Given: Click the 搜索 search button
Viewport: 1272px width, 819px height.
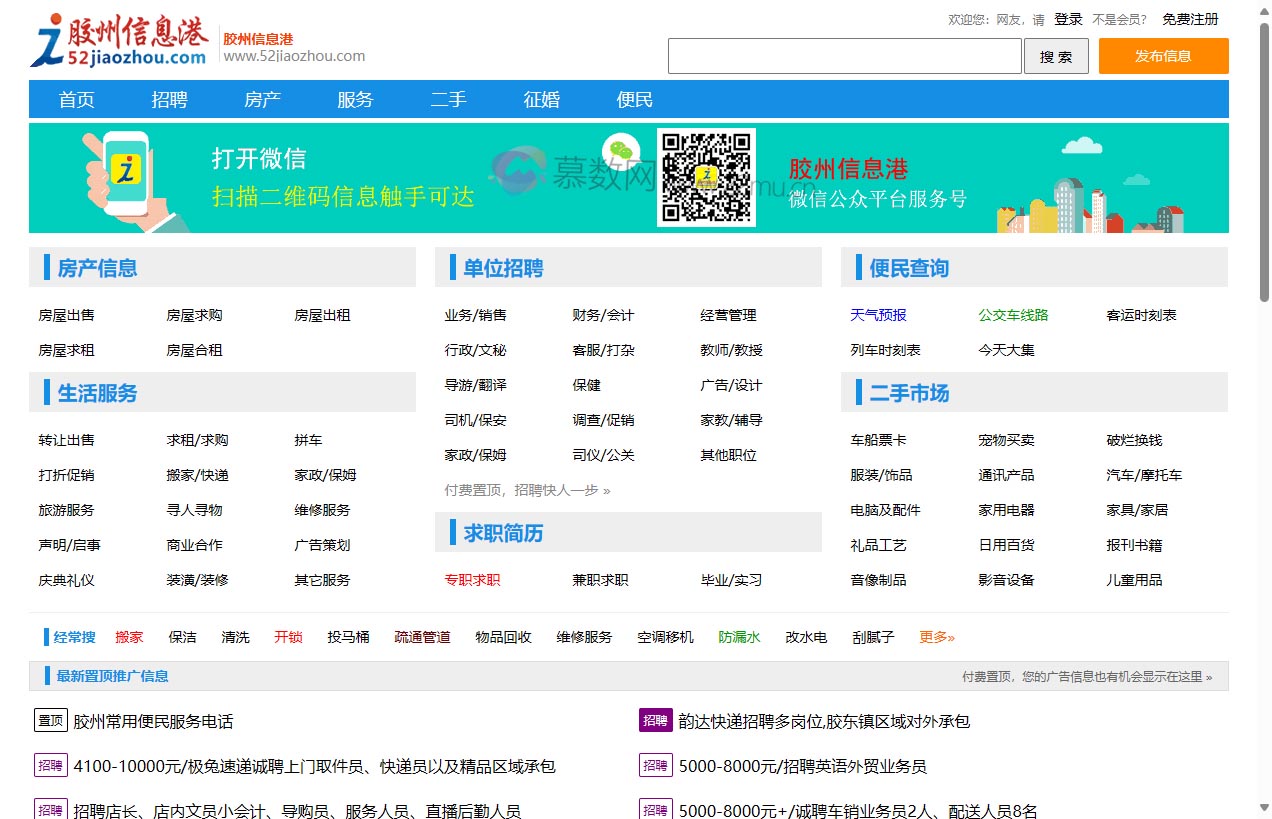Looking at the screenshot, I should pos(1056,57).
